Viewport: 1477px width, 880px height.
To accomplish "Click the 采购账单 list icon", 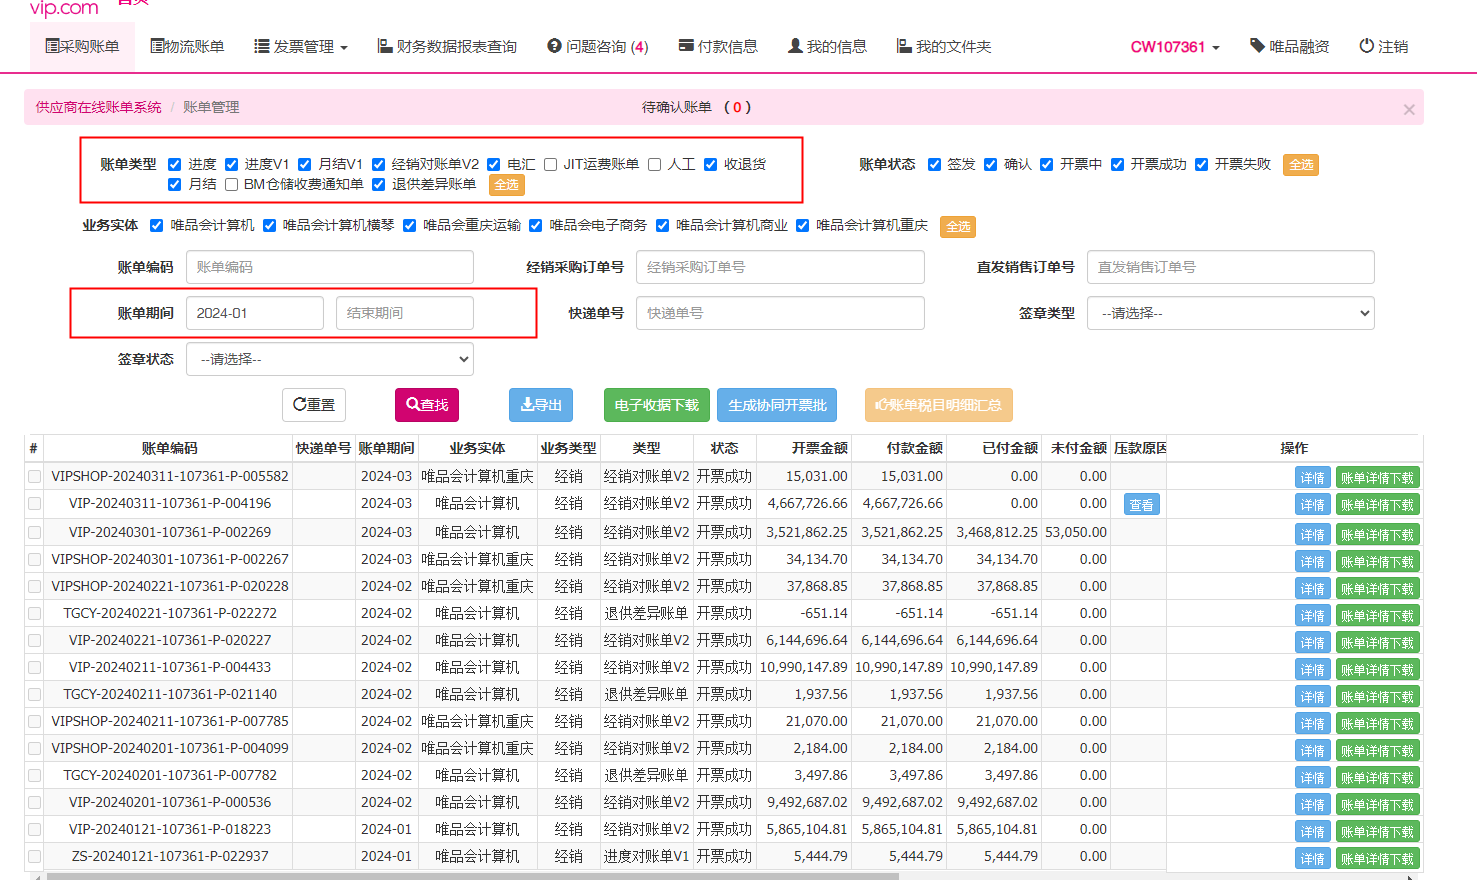I will (52, 46).
